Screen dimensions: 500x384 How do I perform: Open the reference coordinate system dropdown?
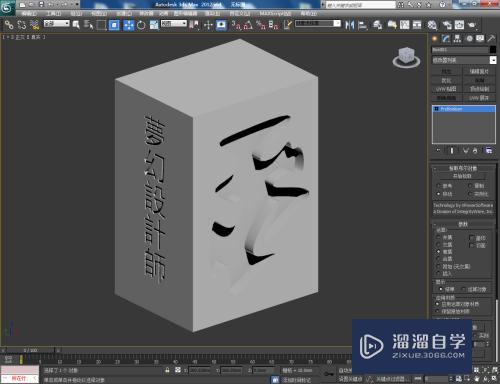click(174, 24)
